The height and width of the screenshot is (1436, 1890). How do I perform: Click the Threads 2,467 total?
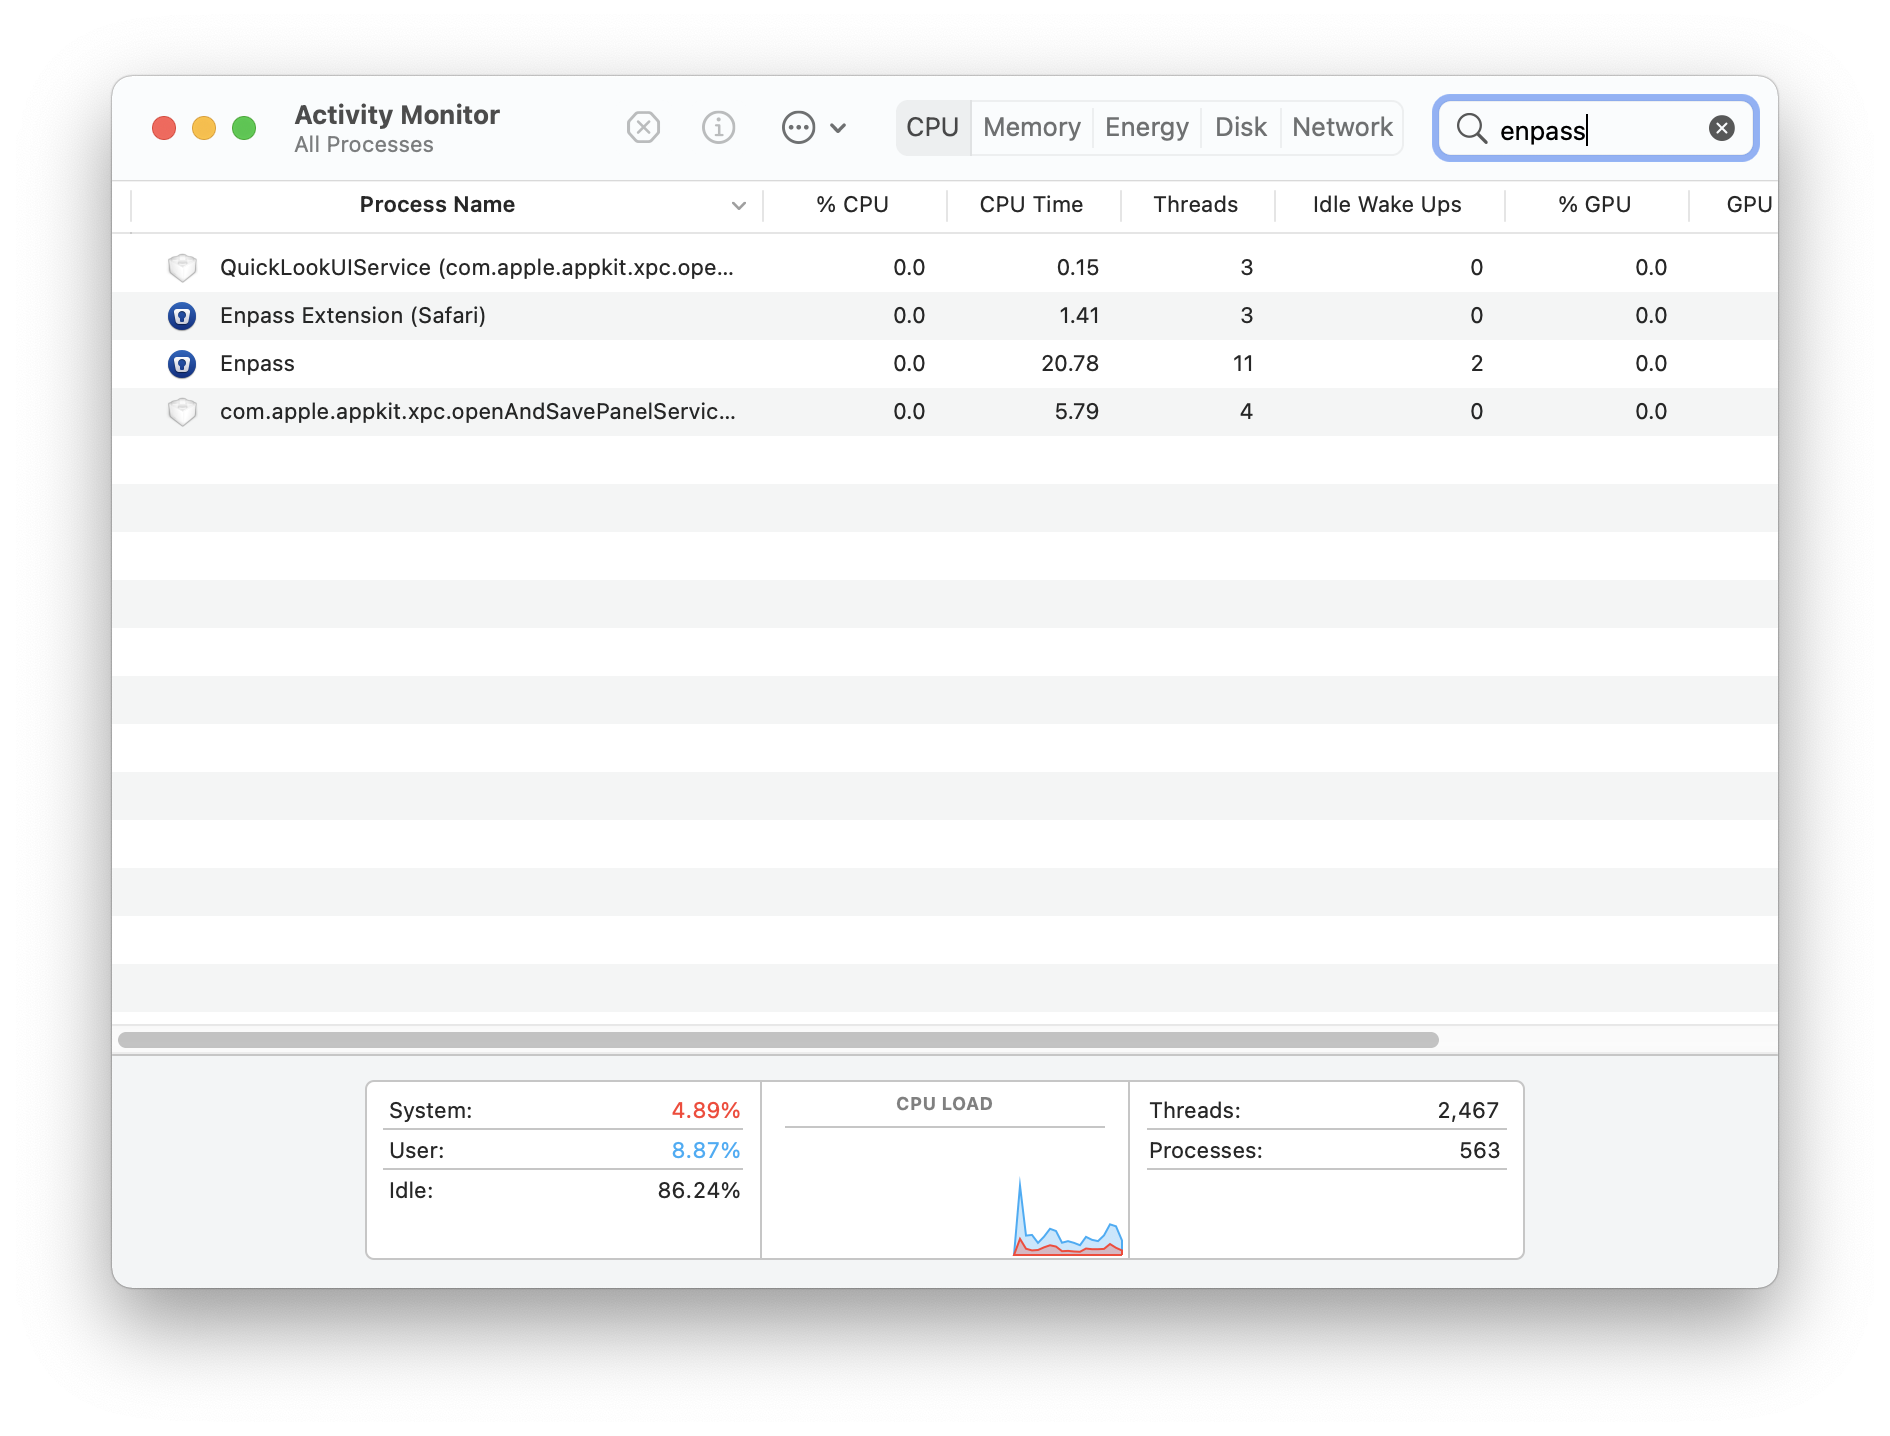point(1468,1111)
